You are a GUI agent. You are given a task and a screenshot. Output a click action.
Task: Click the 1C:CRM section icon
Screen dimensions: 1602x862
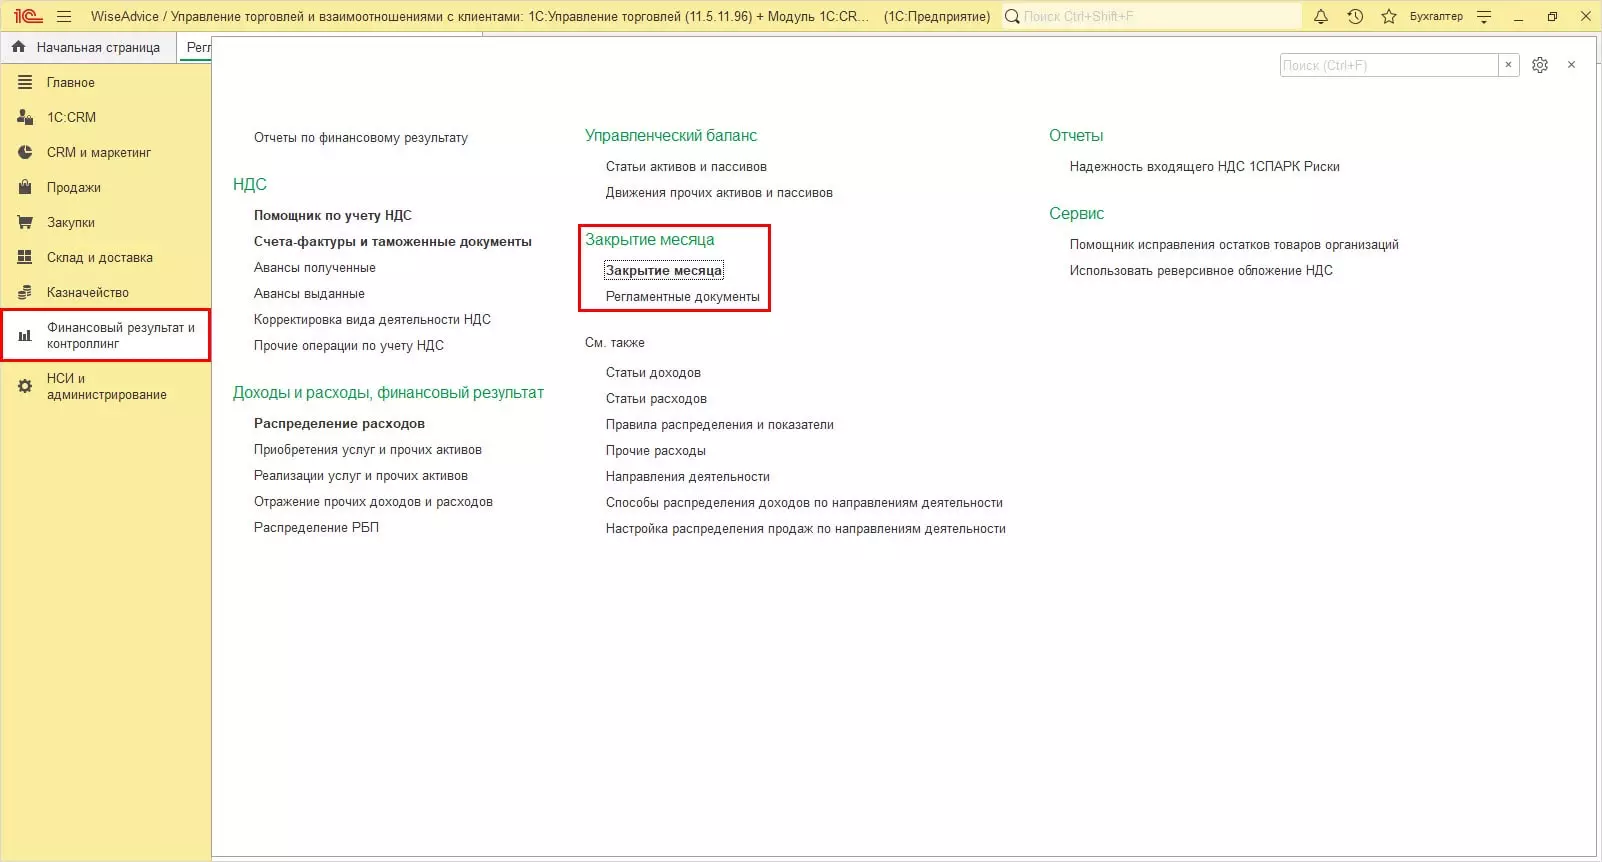coord(25,117)
